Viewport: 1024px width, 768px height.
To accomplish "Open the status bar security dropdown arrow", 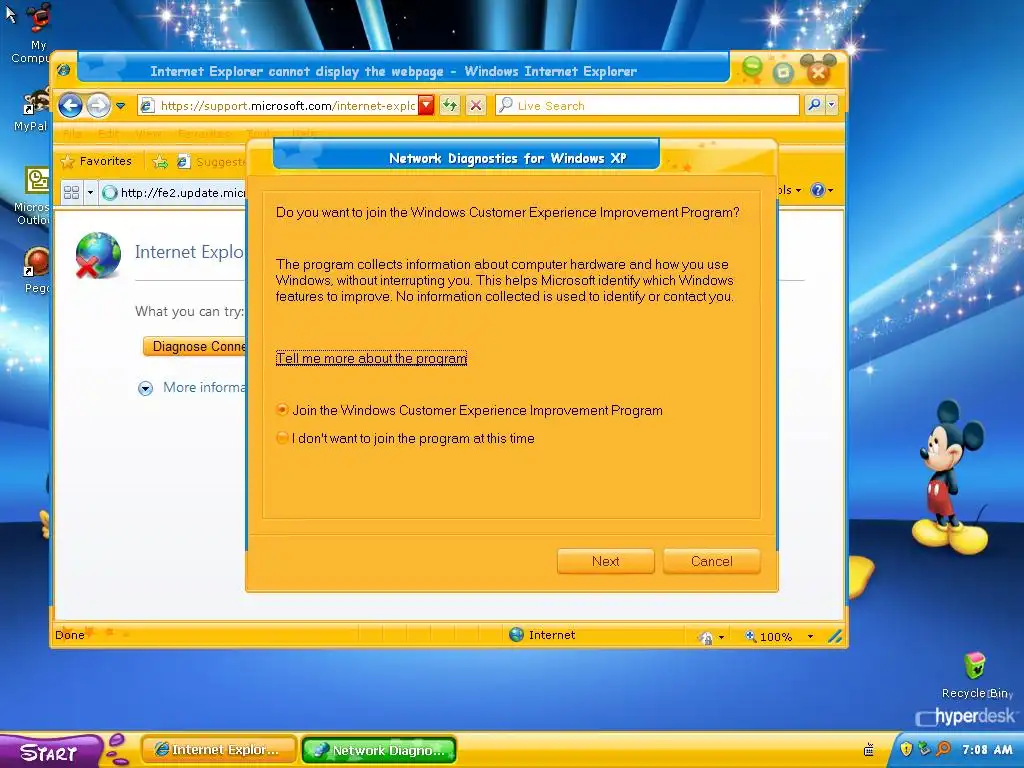I will point(721,637).
